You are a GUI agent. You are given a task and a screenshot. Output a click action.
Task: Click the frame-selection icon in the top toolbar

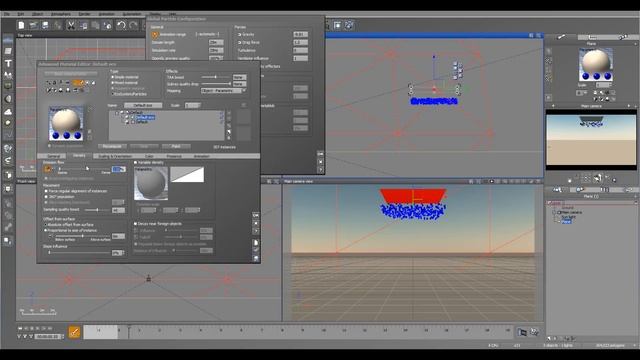[338, 25]
